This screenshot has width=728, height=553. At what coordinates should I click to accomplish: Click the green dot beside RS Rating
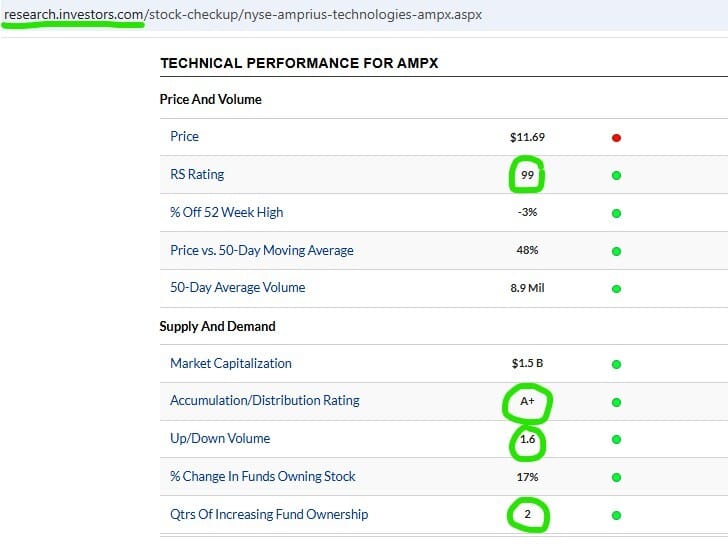(x=616, y=175)
